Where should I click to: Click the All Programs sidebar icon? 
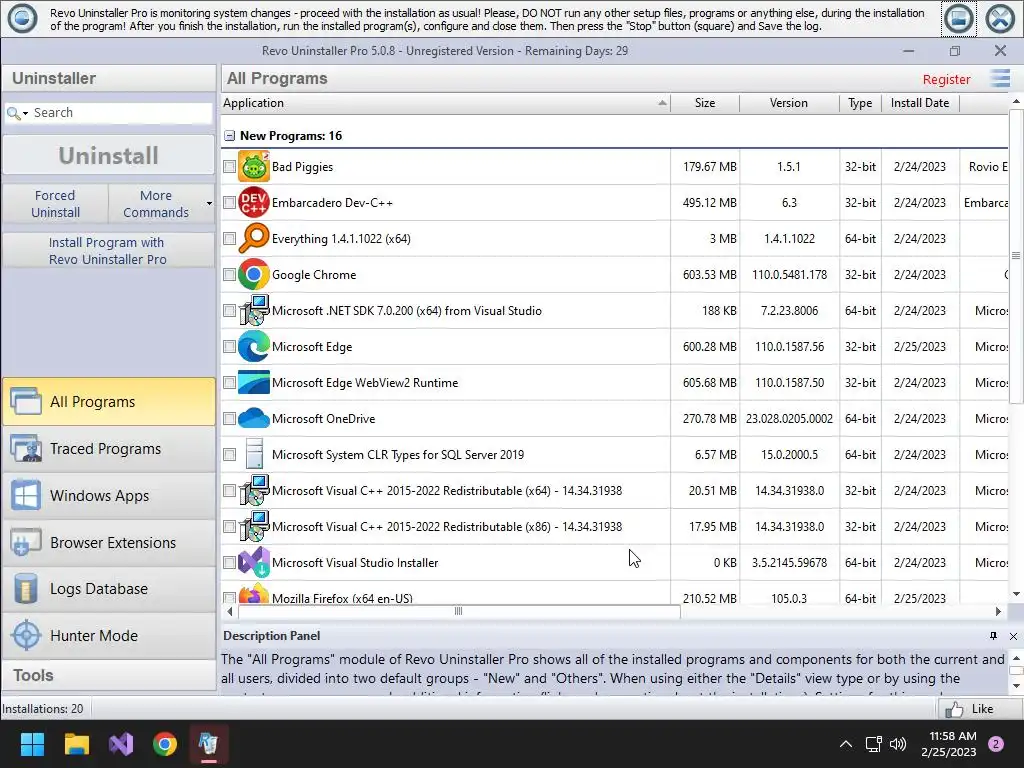26,401
